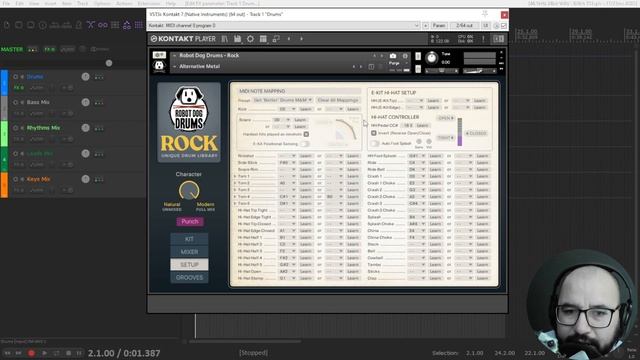Open the Snare note dropdown

pyautogui.click(x=282, y=120)
